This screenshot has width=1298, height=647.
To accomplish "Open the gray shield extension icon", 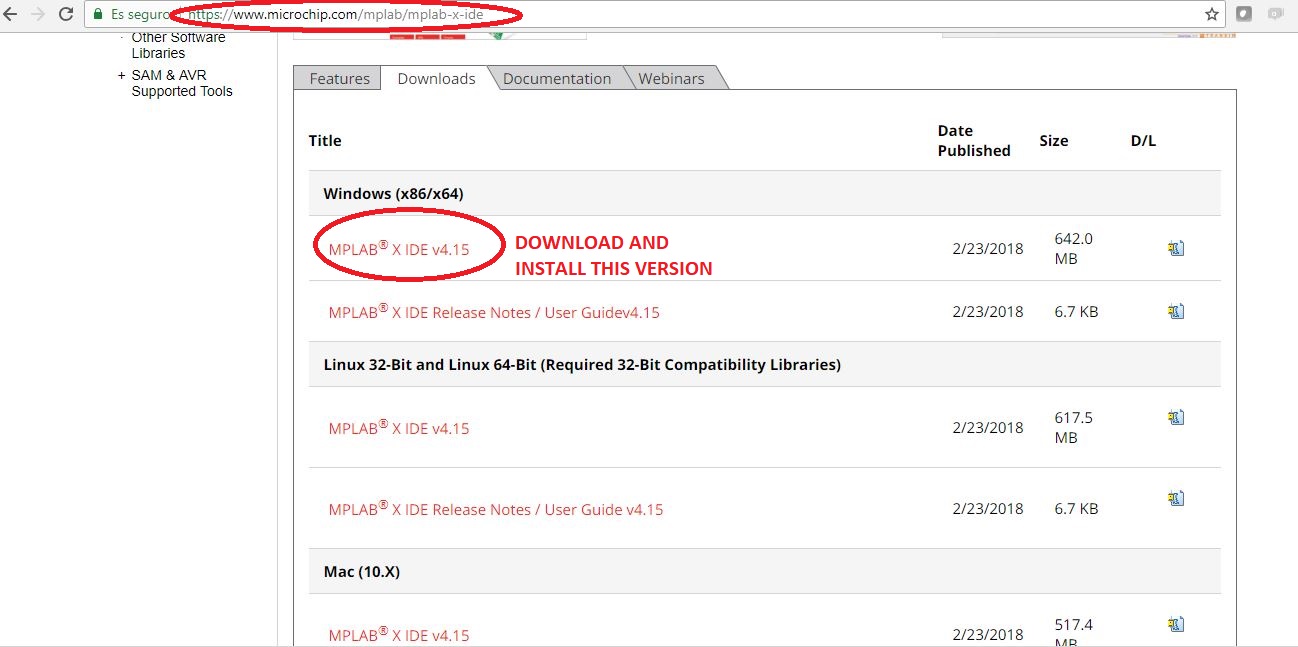I will click(1244, 14).
